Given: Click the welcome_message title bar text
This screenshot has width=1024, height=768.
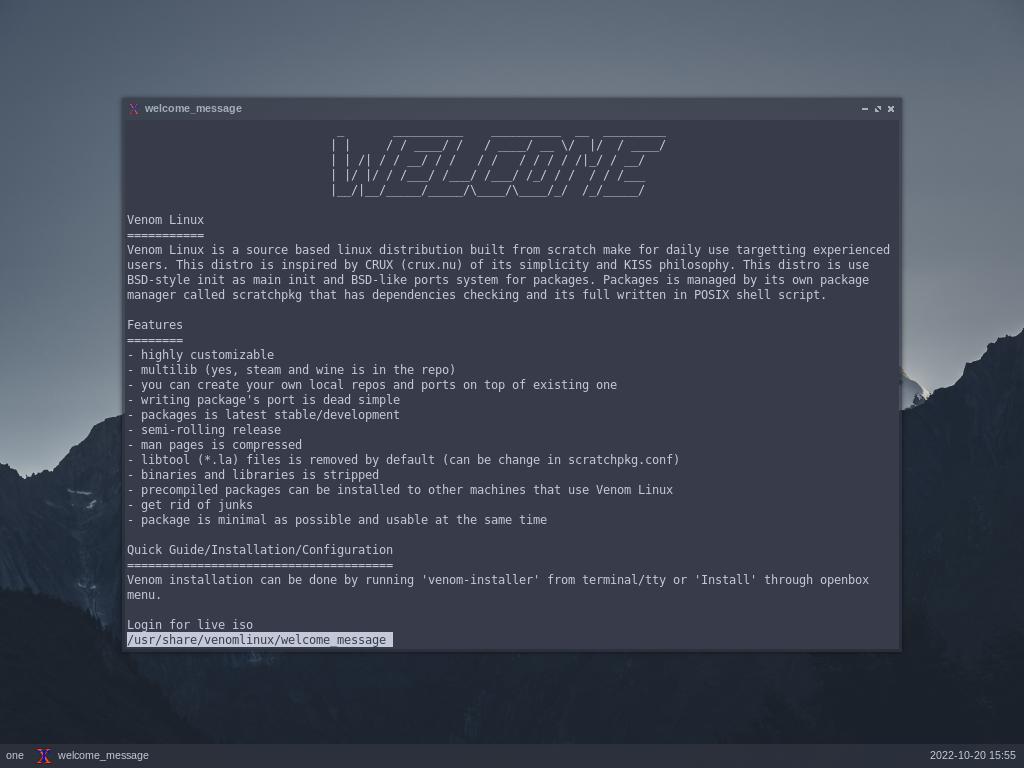Looking at the screenshot, I should pyautogui.click(x=193, y=108).
